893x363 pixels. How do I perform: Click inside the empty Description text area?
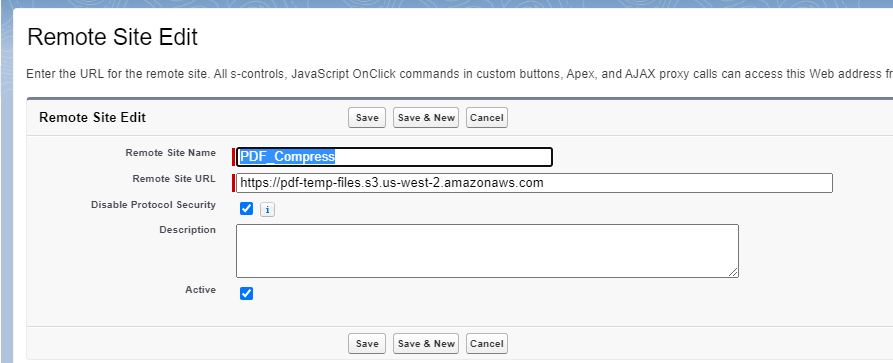click(x=487, y=251)
